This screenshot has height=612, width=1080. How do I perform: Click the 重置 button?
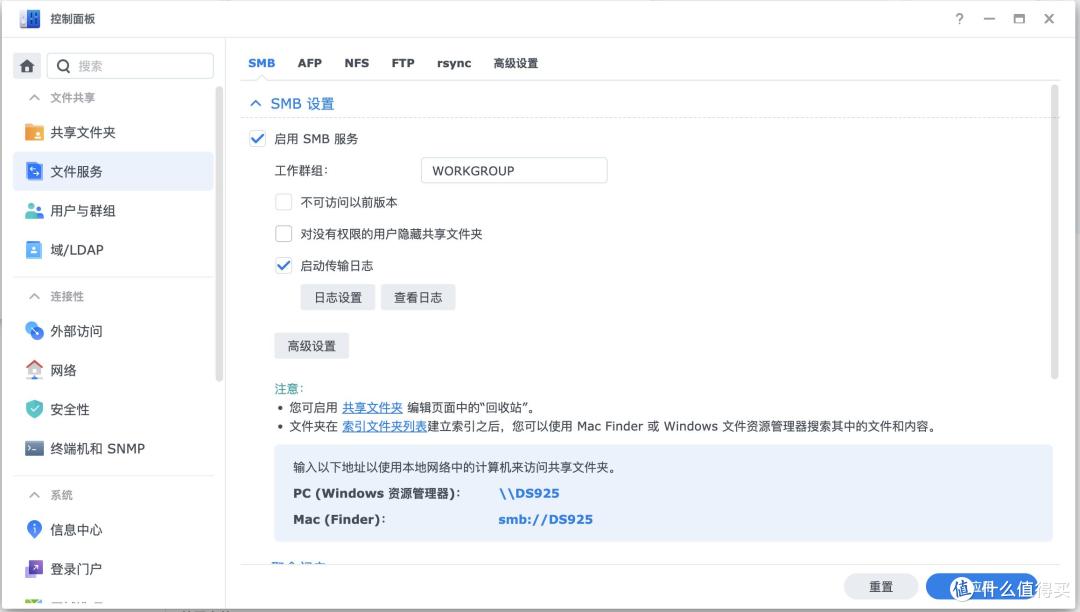(x=880, y=587)
